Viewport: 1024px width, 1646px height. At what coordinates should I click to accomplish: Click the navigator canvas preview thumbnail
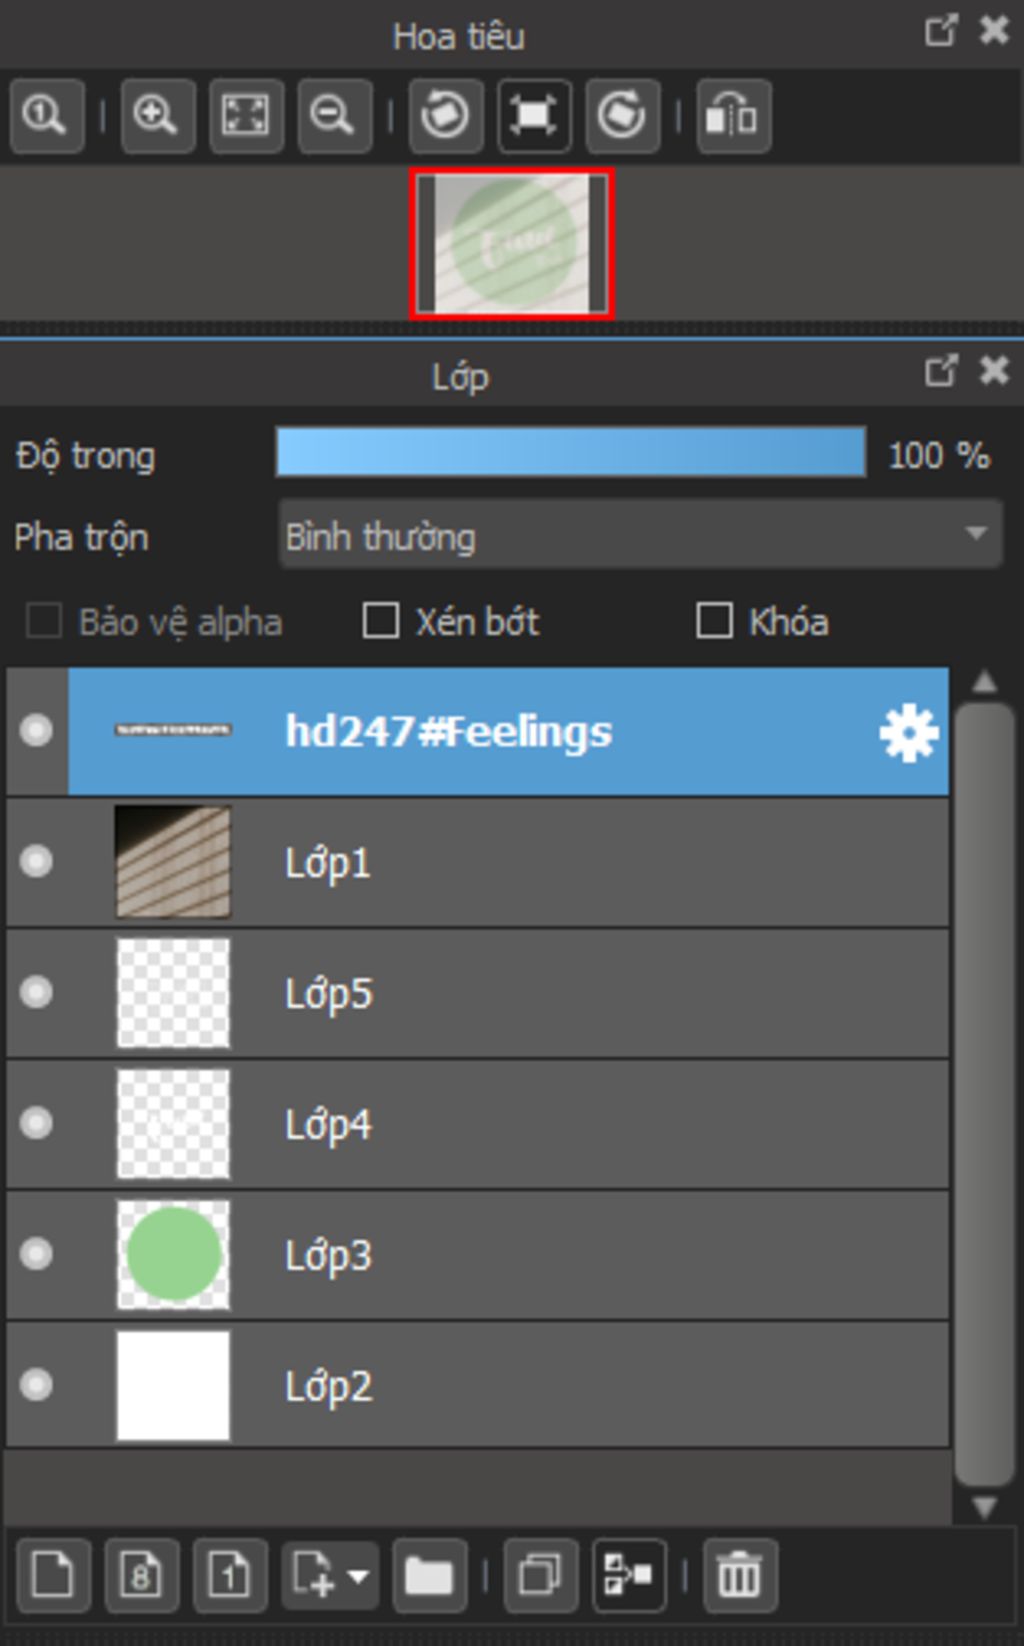click(x=512, y=244)
